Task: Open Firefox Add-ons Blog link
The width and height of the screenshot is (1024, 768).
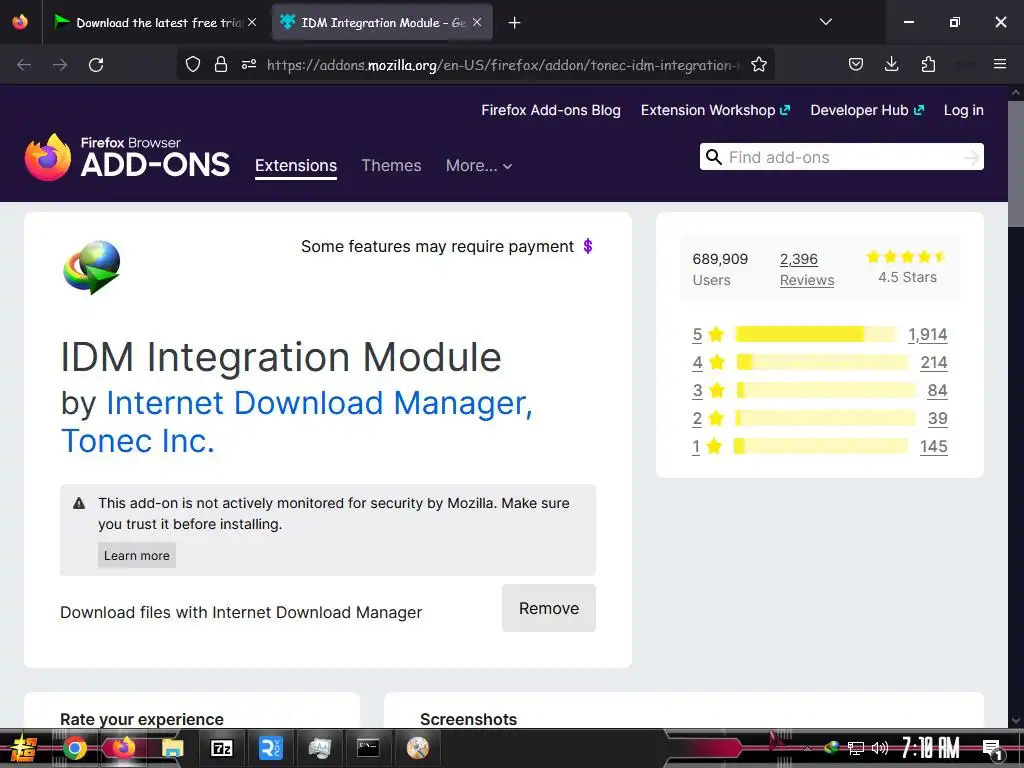Action: (x=551, y=110)
